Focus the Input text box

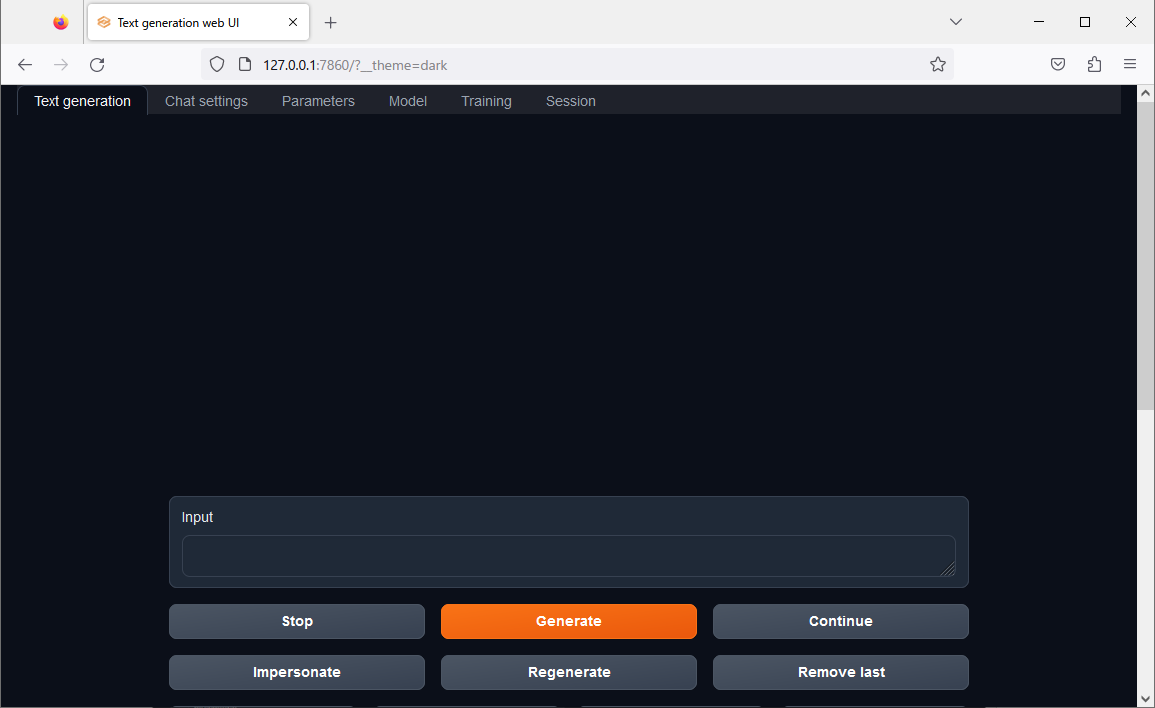[x=569, y=556]
